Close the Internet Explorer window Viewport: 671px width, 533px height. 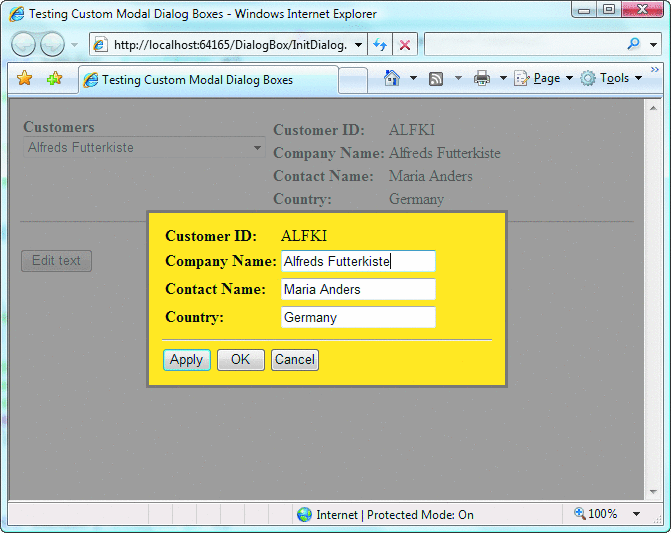642,9
